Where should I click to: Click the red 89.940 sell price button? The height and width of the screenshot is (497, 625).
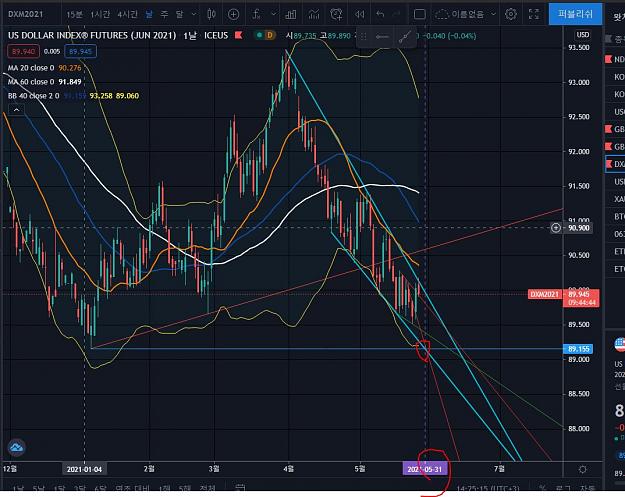coord(23,51)
